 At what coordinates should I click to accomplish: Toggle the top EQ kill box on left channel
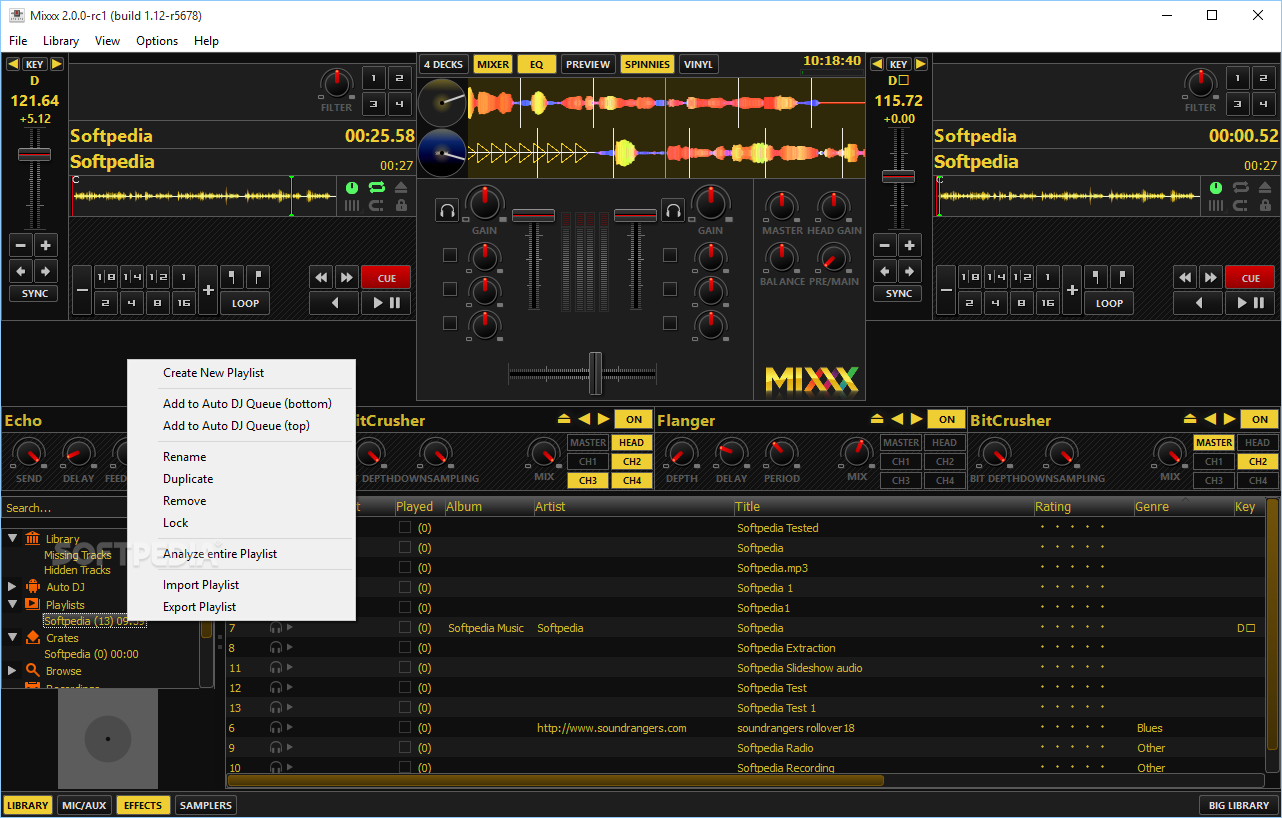click(x=450, y=255)
